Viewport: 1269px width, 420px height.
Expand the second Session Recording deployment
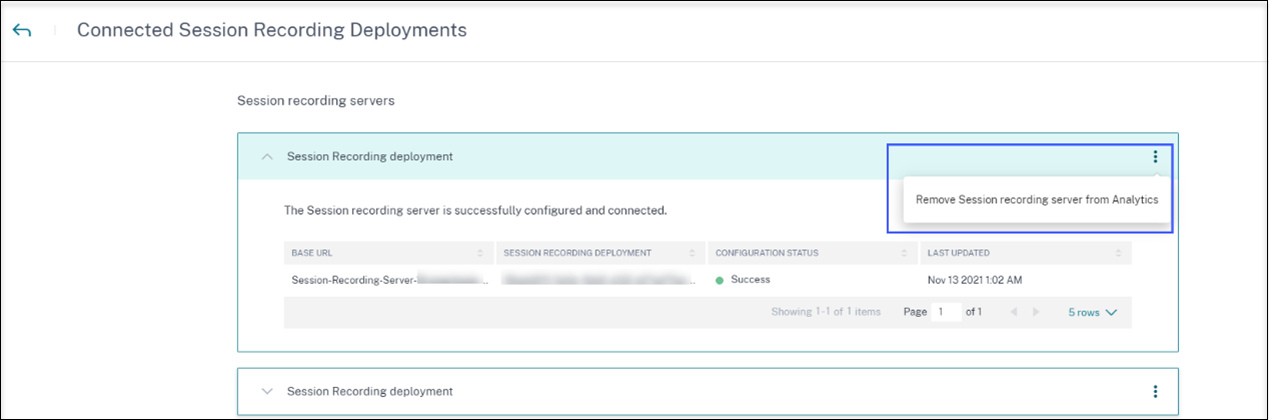(x=267, y=391)
